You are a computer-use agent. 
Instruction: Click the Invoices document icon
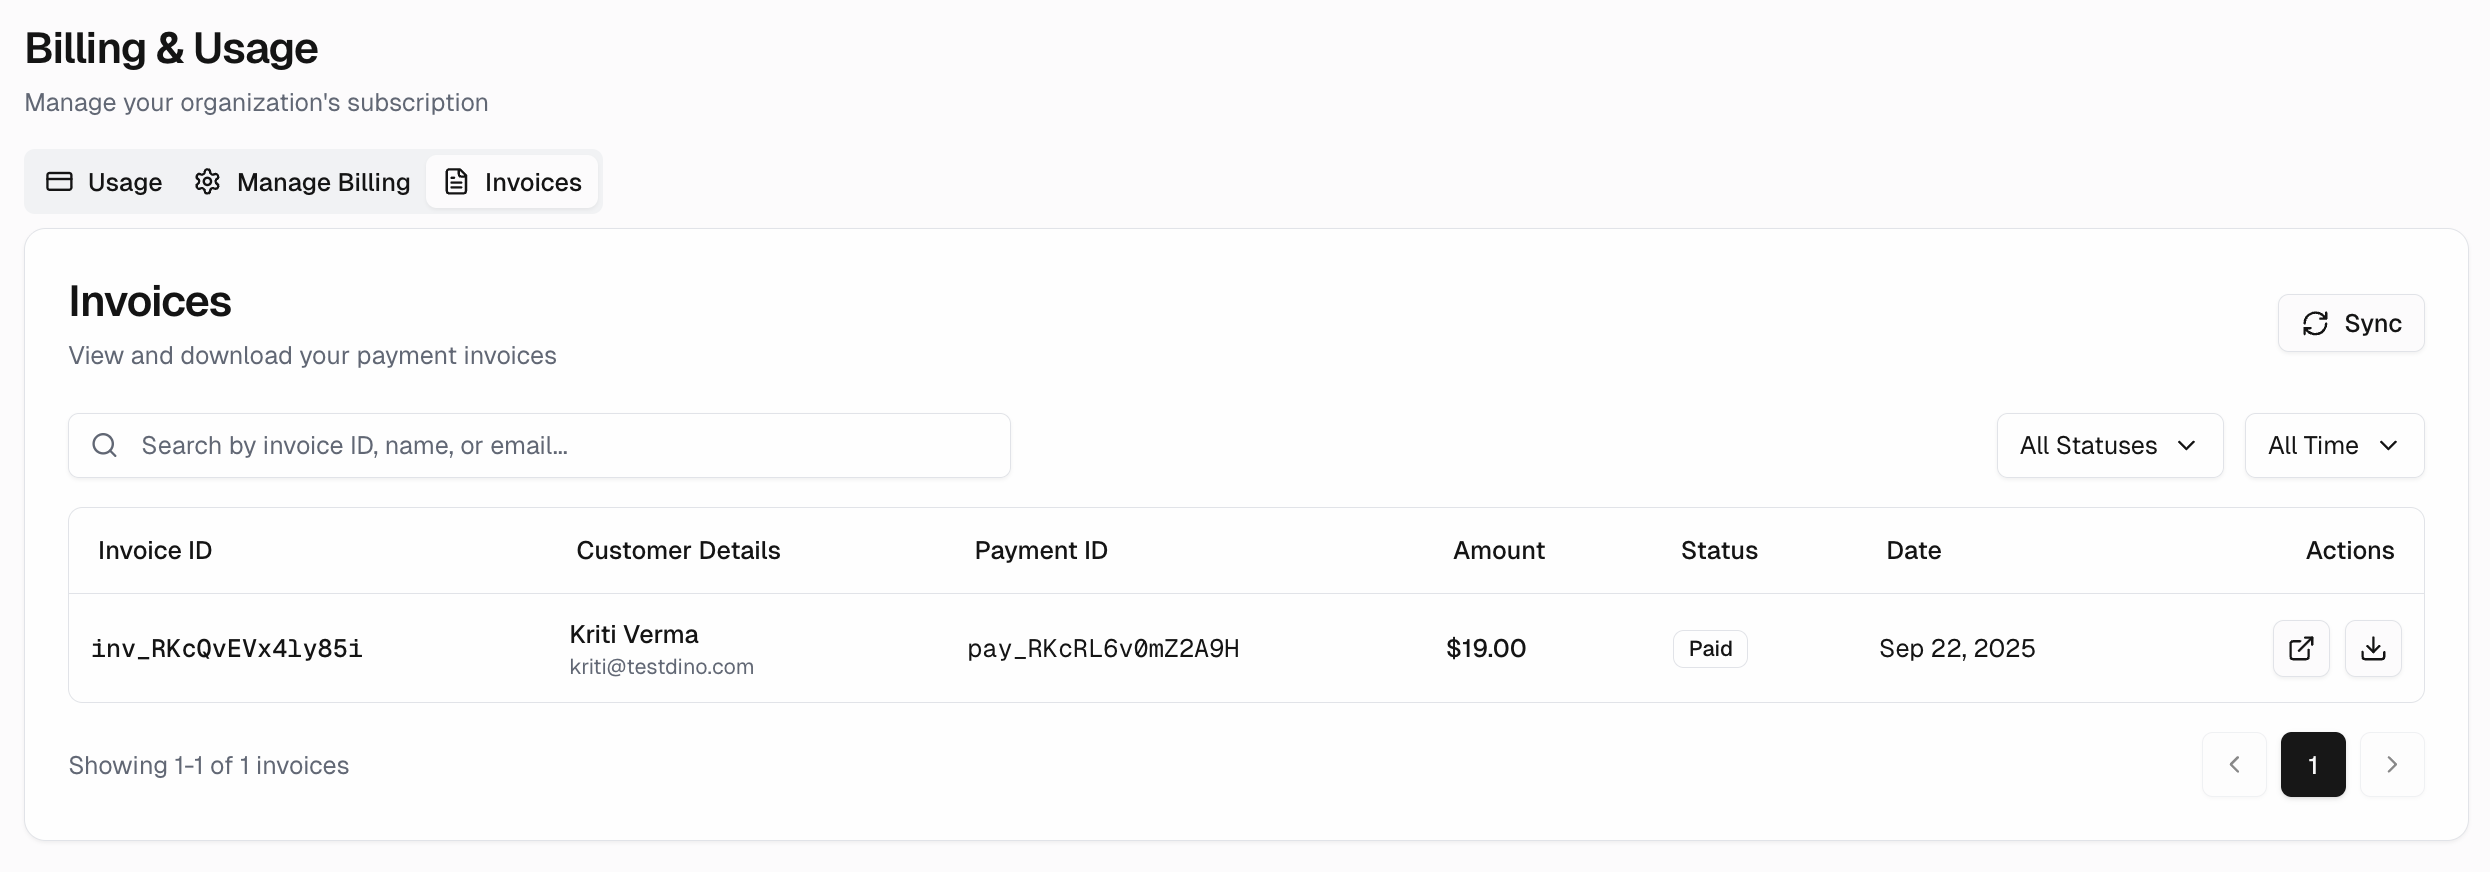point(456,182)
